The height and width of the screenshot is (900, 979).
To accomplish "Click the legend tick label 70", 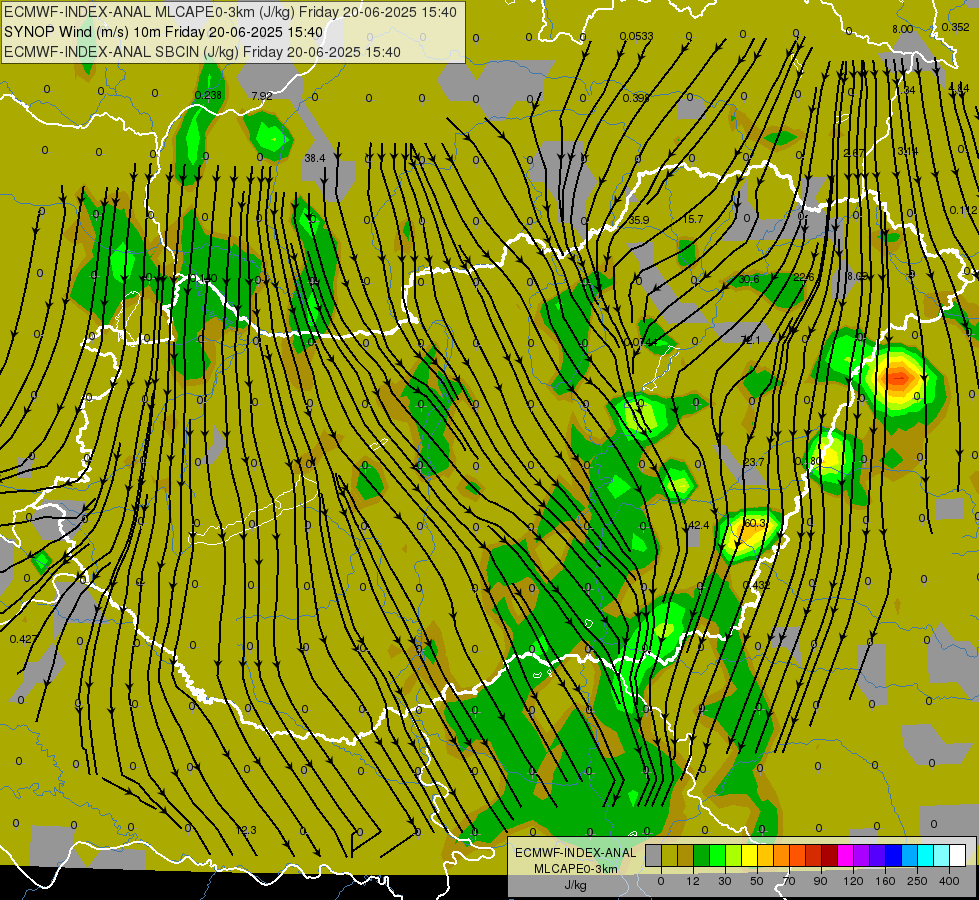I will pos(789,881).
